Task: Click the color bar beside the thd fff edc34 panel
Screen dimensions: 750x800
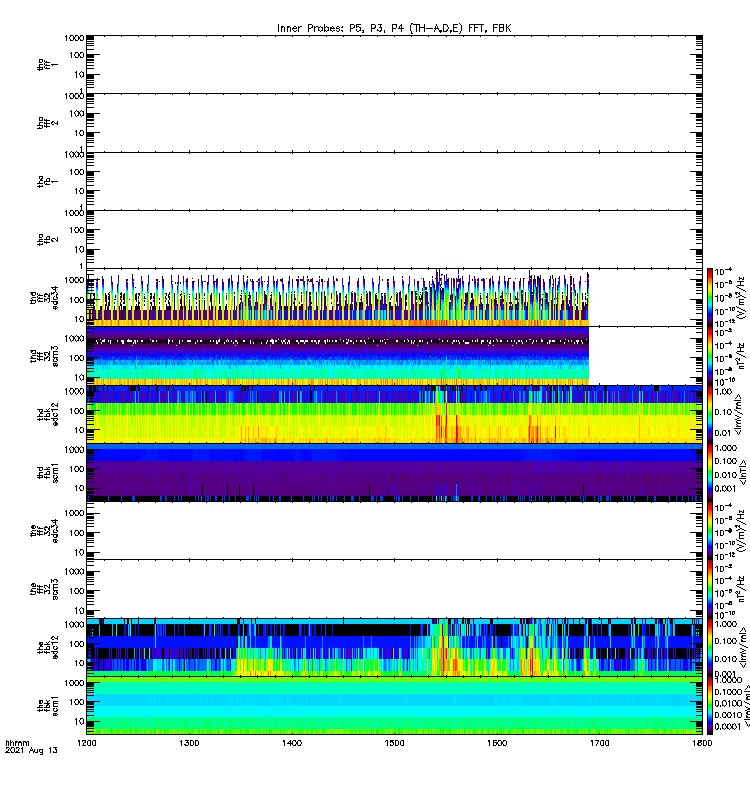Action: (x=710, y=297)
